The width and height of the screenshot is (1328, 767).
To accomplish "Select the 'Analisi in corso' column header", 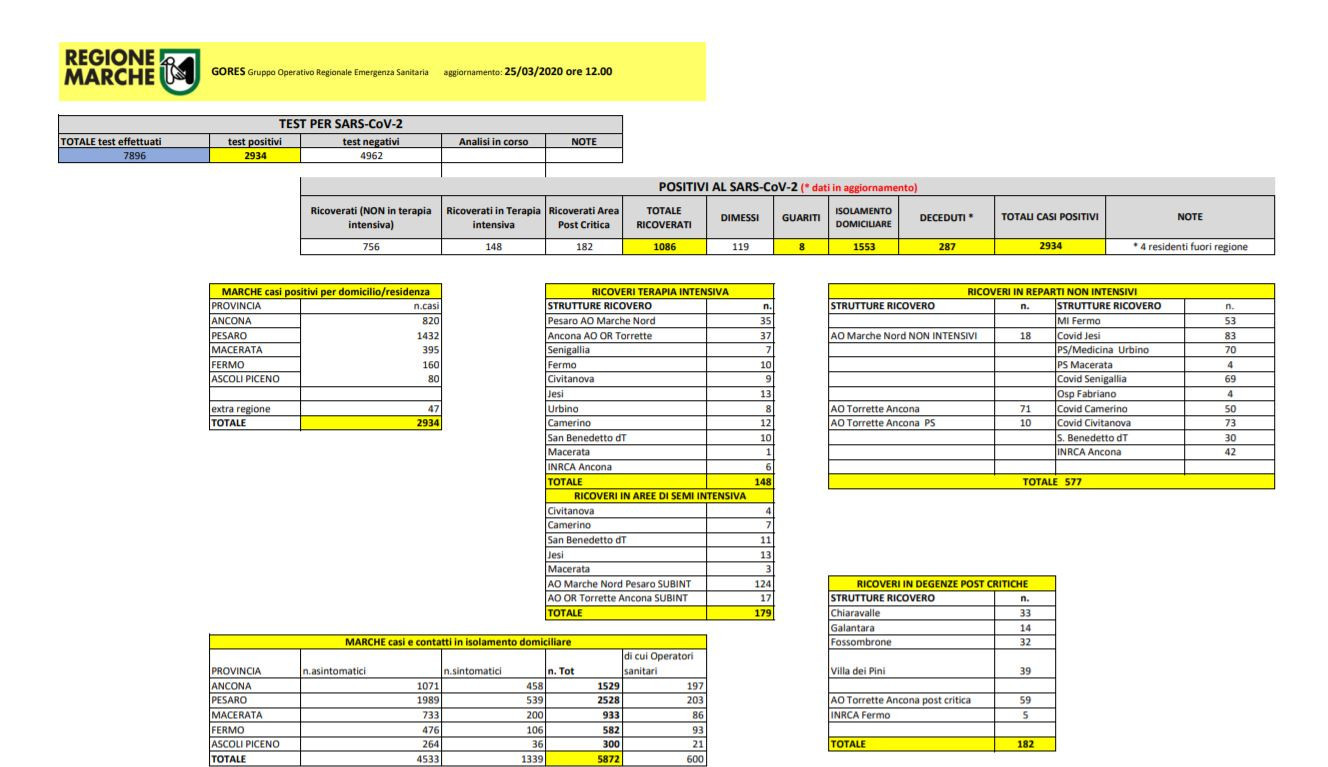I will point(494,142).
